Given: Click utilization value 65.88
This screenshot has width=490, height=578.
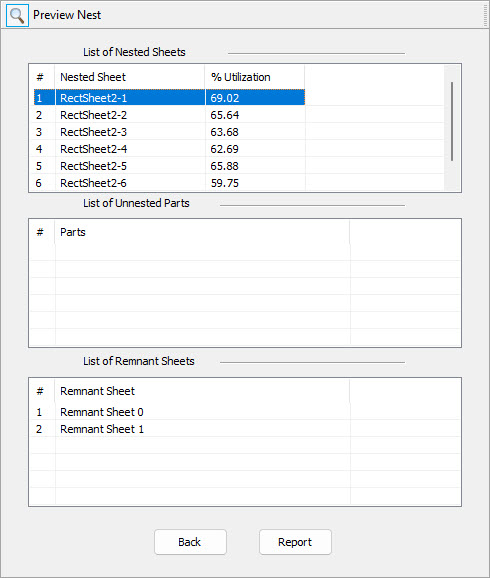Looking at the screenshot, I should coord(225,166).
